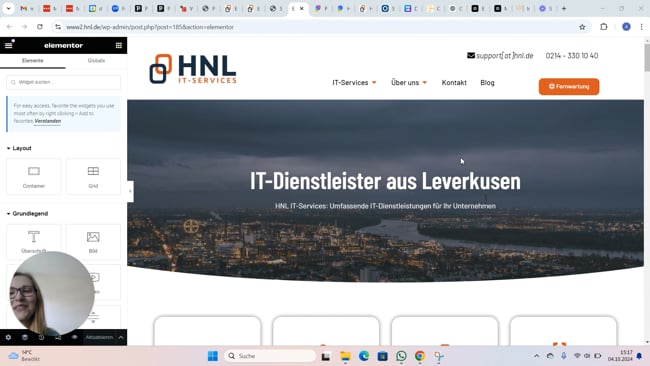Reload the browser page
Image resolution: width=650 pixels, height=366 pixels.
(40, 27)
